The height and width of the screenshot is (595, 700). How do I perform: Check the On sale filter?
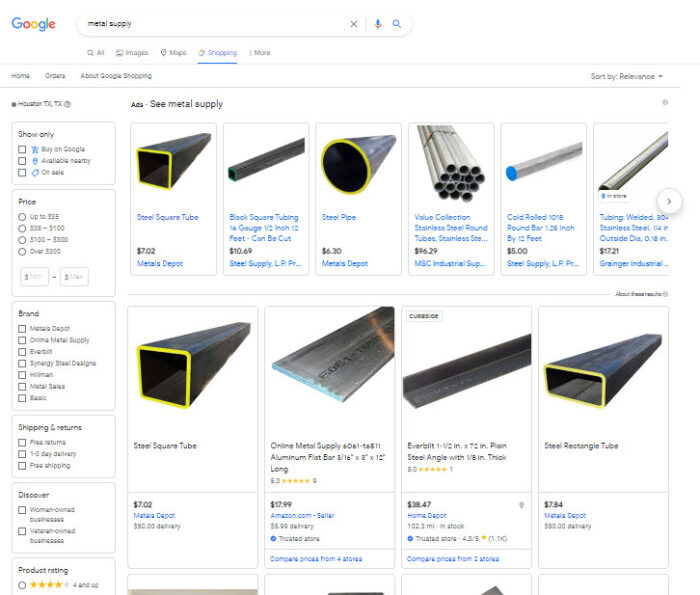point(22,172)
